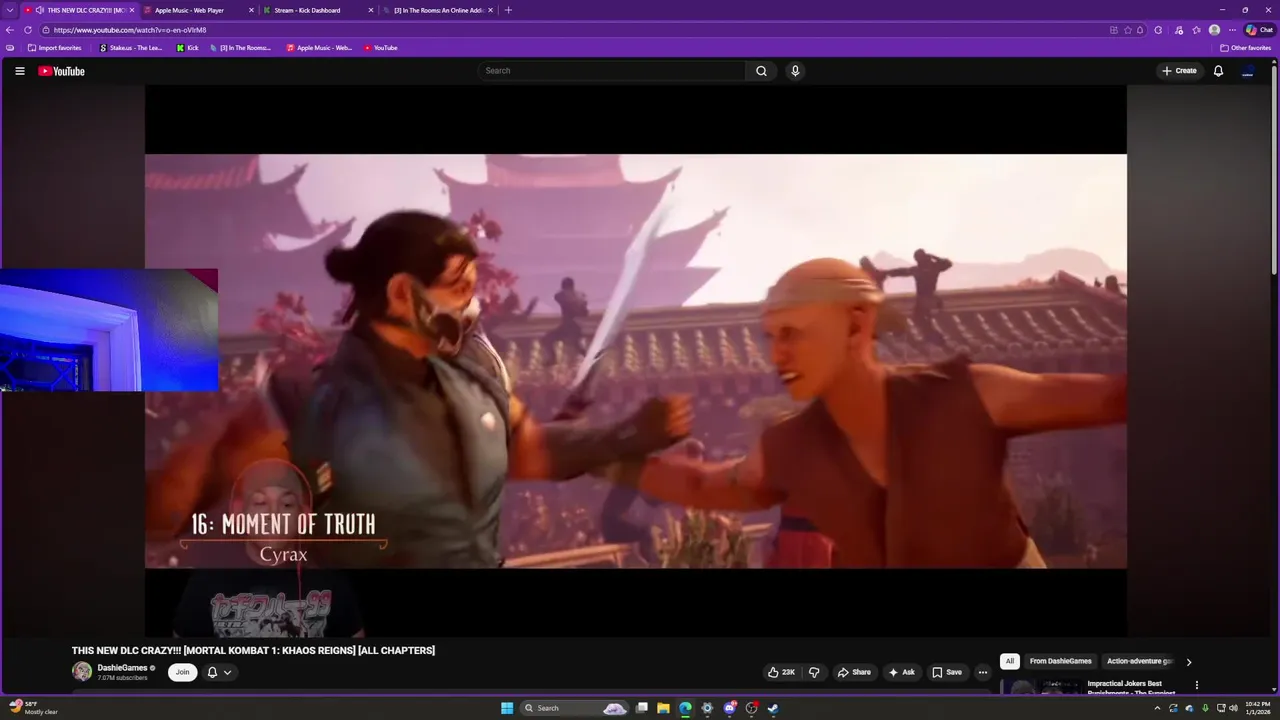Viewport: 1280px width, 720px height.
Task: Share the video
Action: point(854,672)
